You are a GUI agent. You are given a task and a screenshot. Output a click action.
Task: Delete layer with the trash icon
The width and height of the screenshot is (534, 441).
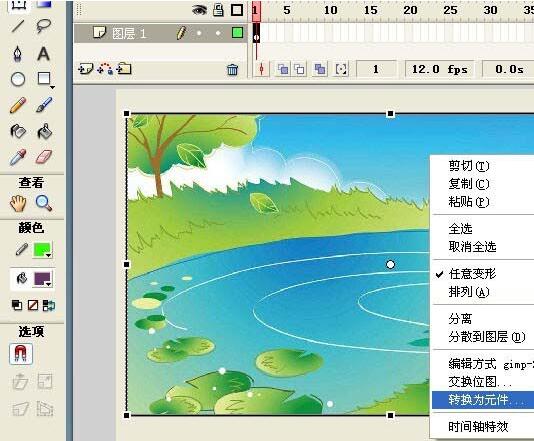point(232,69)
